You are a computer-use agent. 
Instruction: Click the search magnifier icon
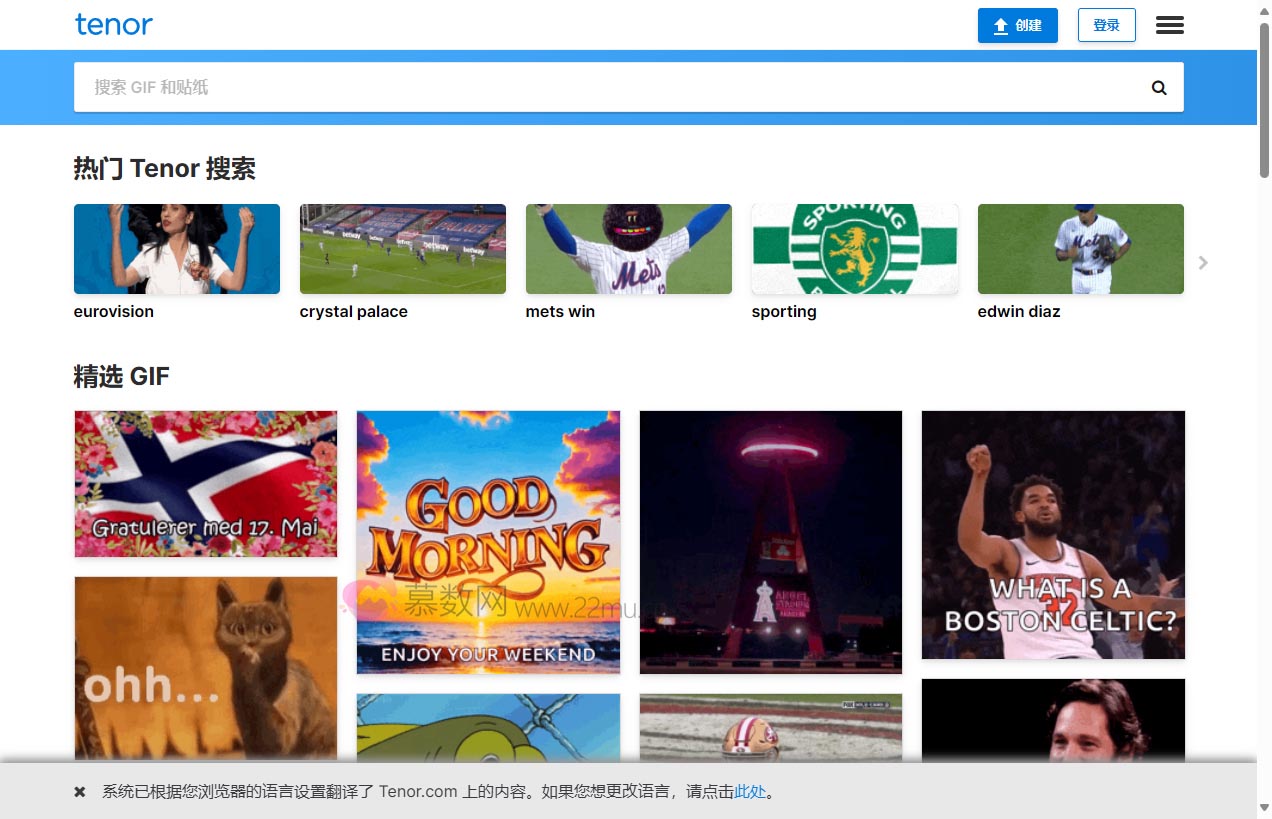(x=1159, y=88)
